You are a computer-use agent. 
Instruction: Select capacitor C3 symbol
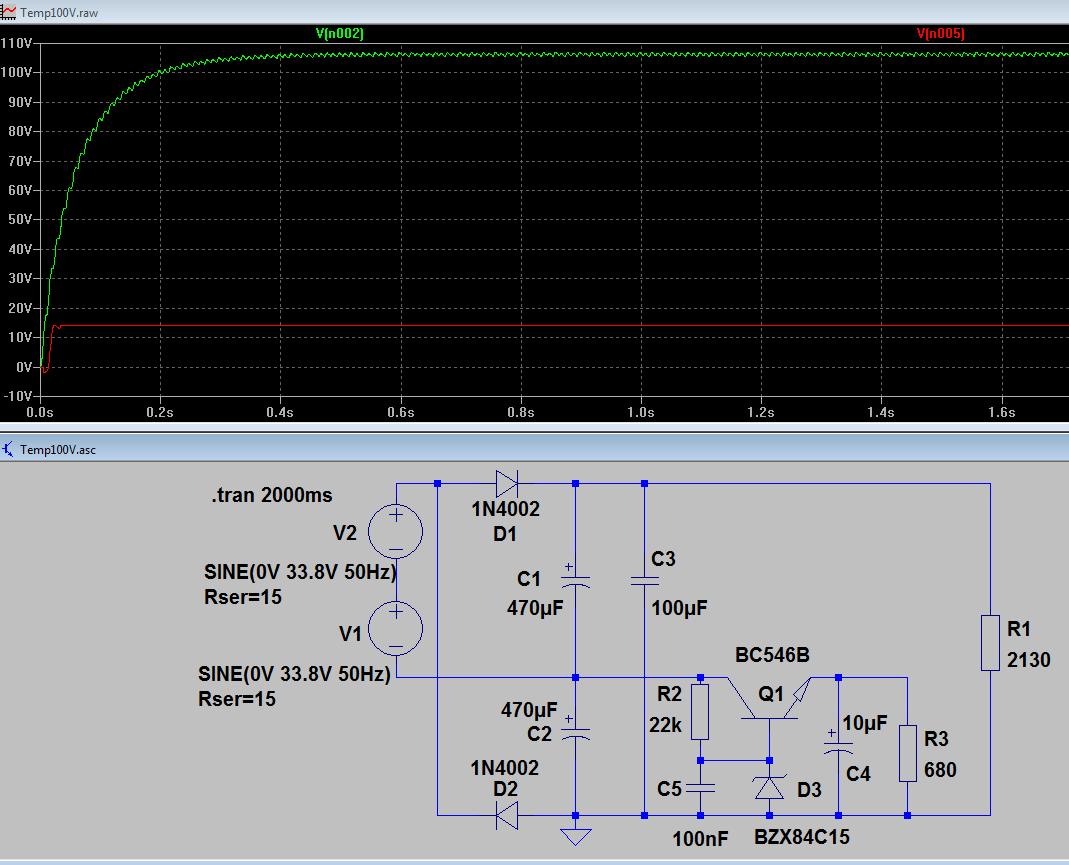click(x=644, y=581)
